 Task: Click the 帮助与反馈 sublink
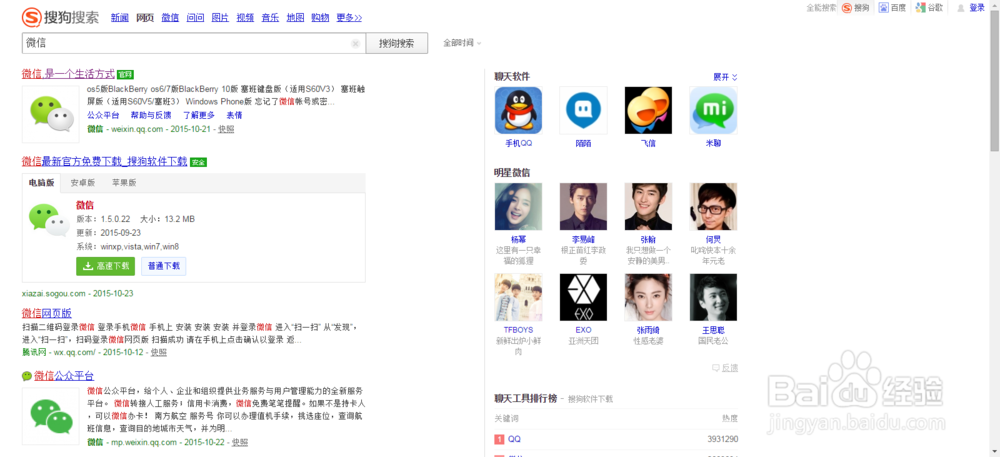151,115
